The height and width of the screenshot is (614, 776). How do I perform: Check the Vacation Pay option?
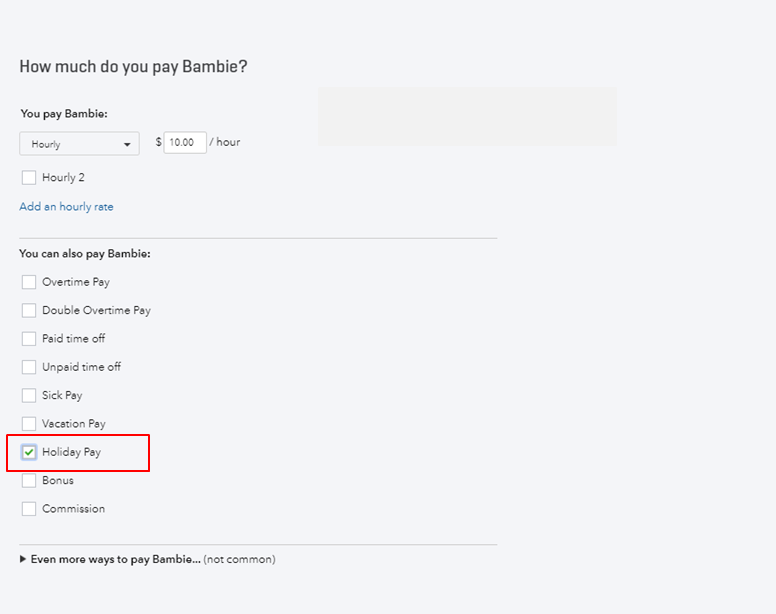tap(29, 424)
